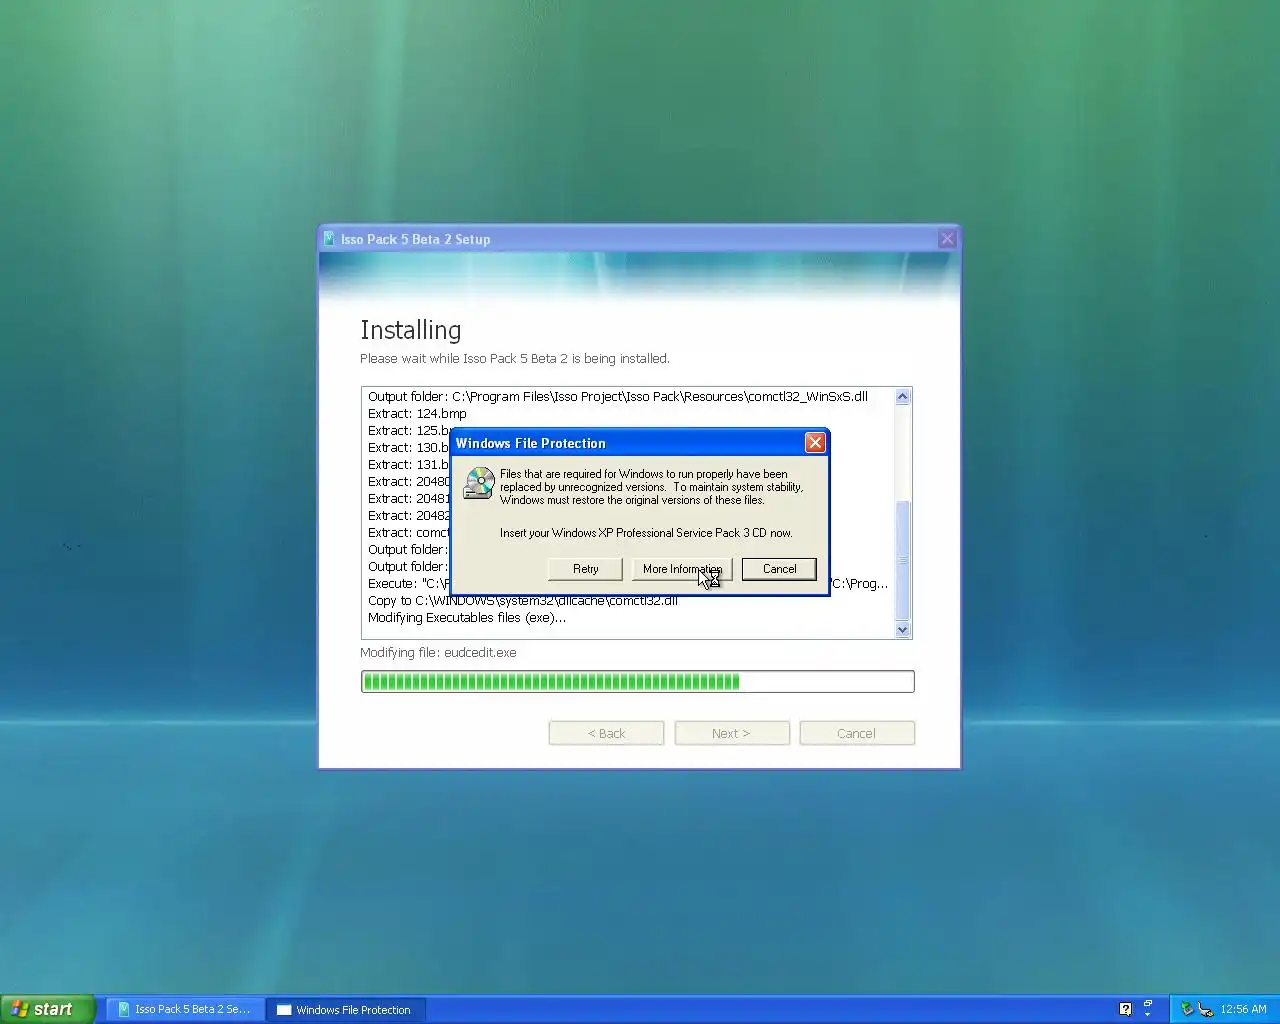Click the USB network cable tray icon
Image resolution: width=1280 pixels, height=1024 pixels.
click(x=1205, y=1009)
